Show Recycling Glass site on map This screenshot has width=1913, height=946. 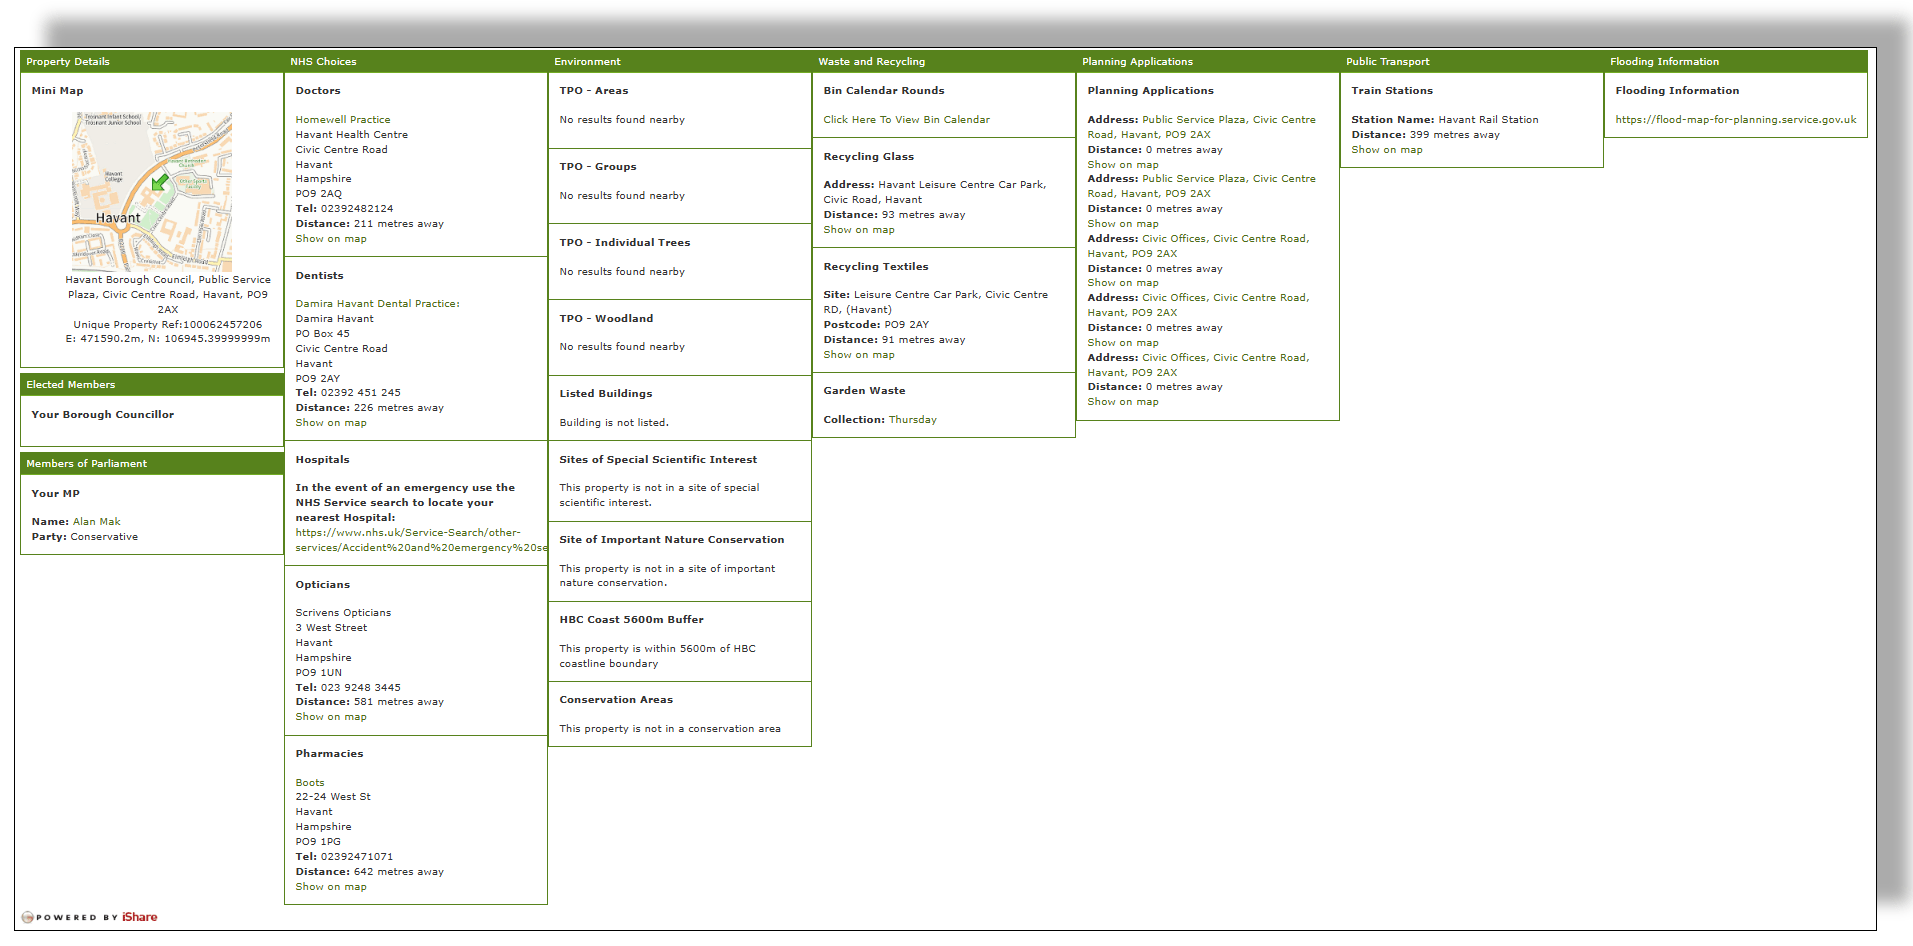click(858, 230)
